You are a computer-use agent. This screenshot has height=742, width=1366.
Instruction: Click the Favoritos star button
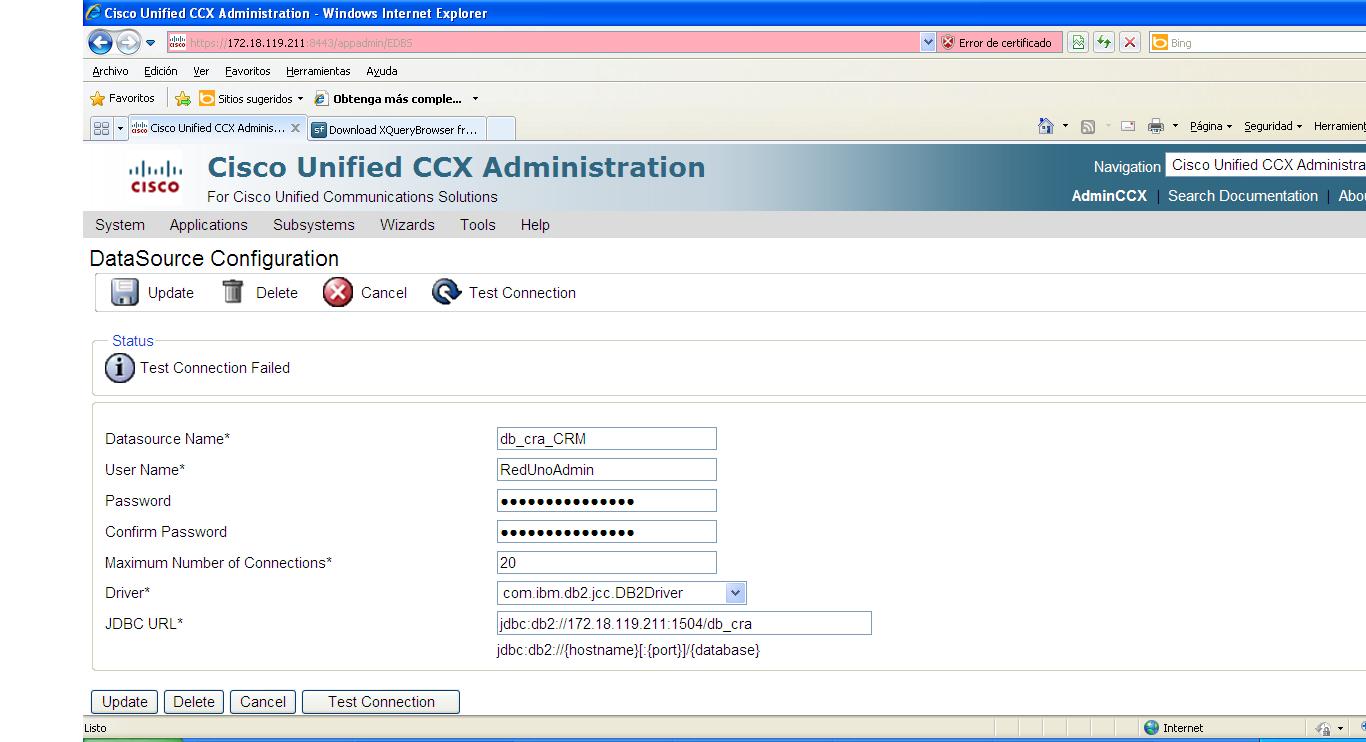122,98
